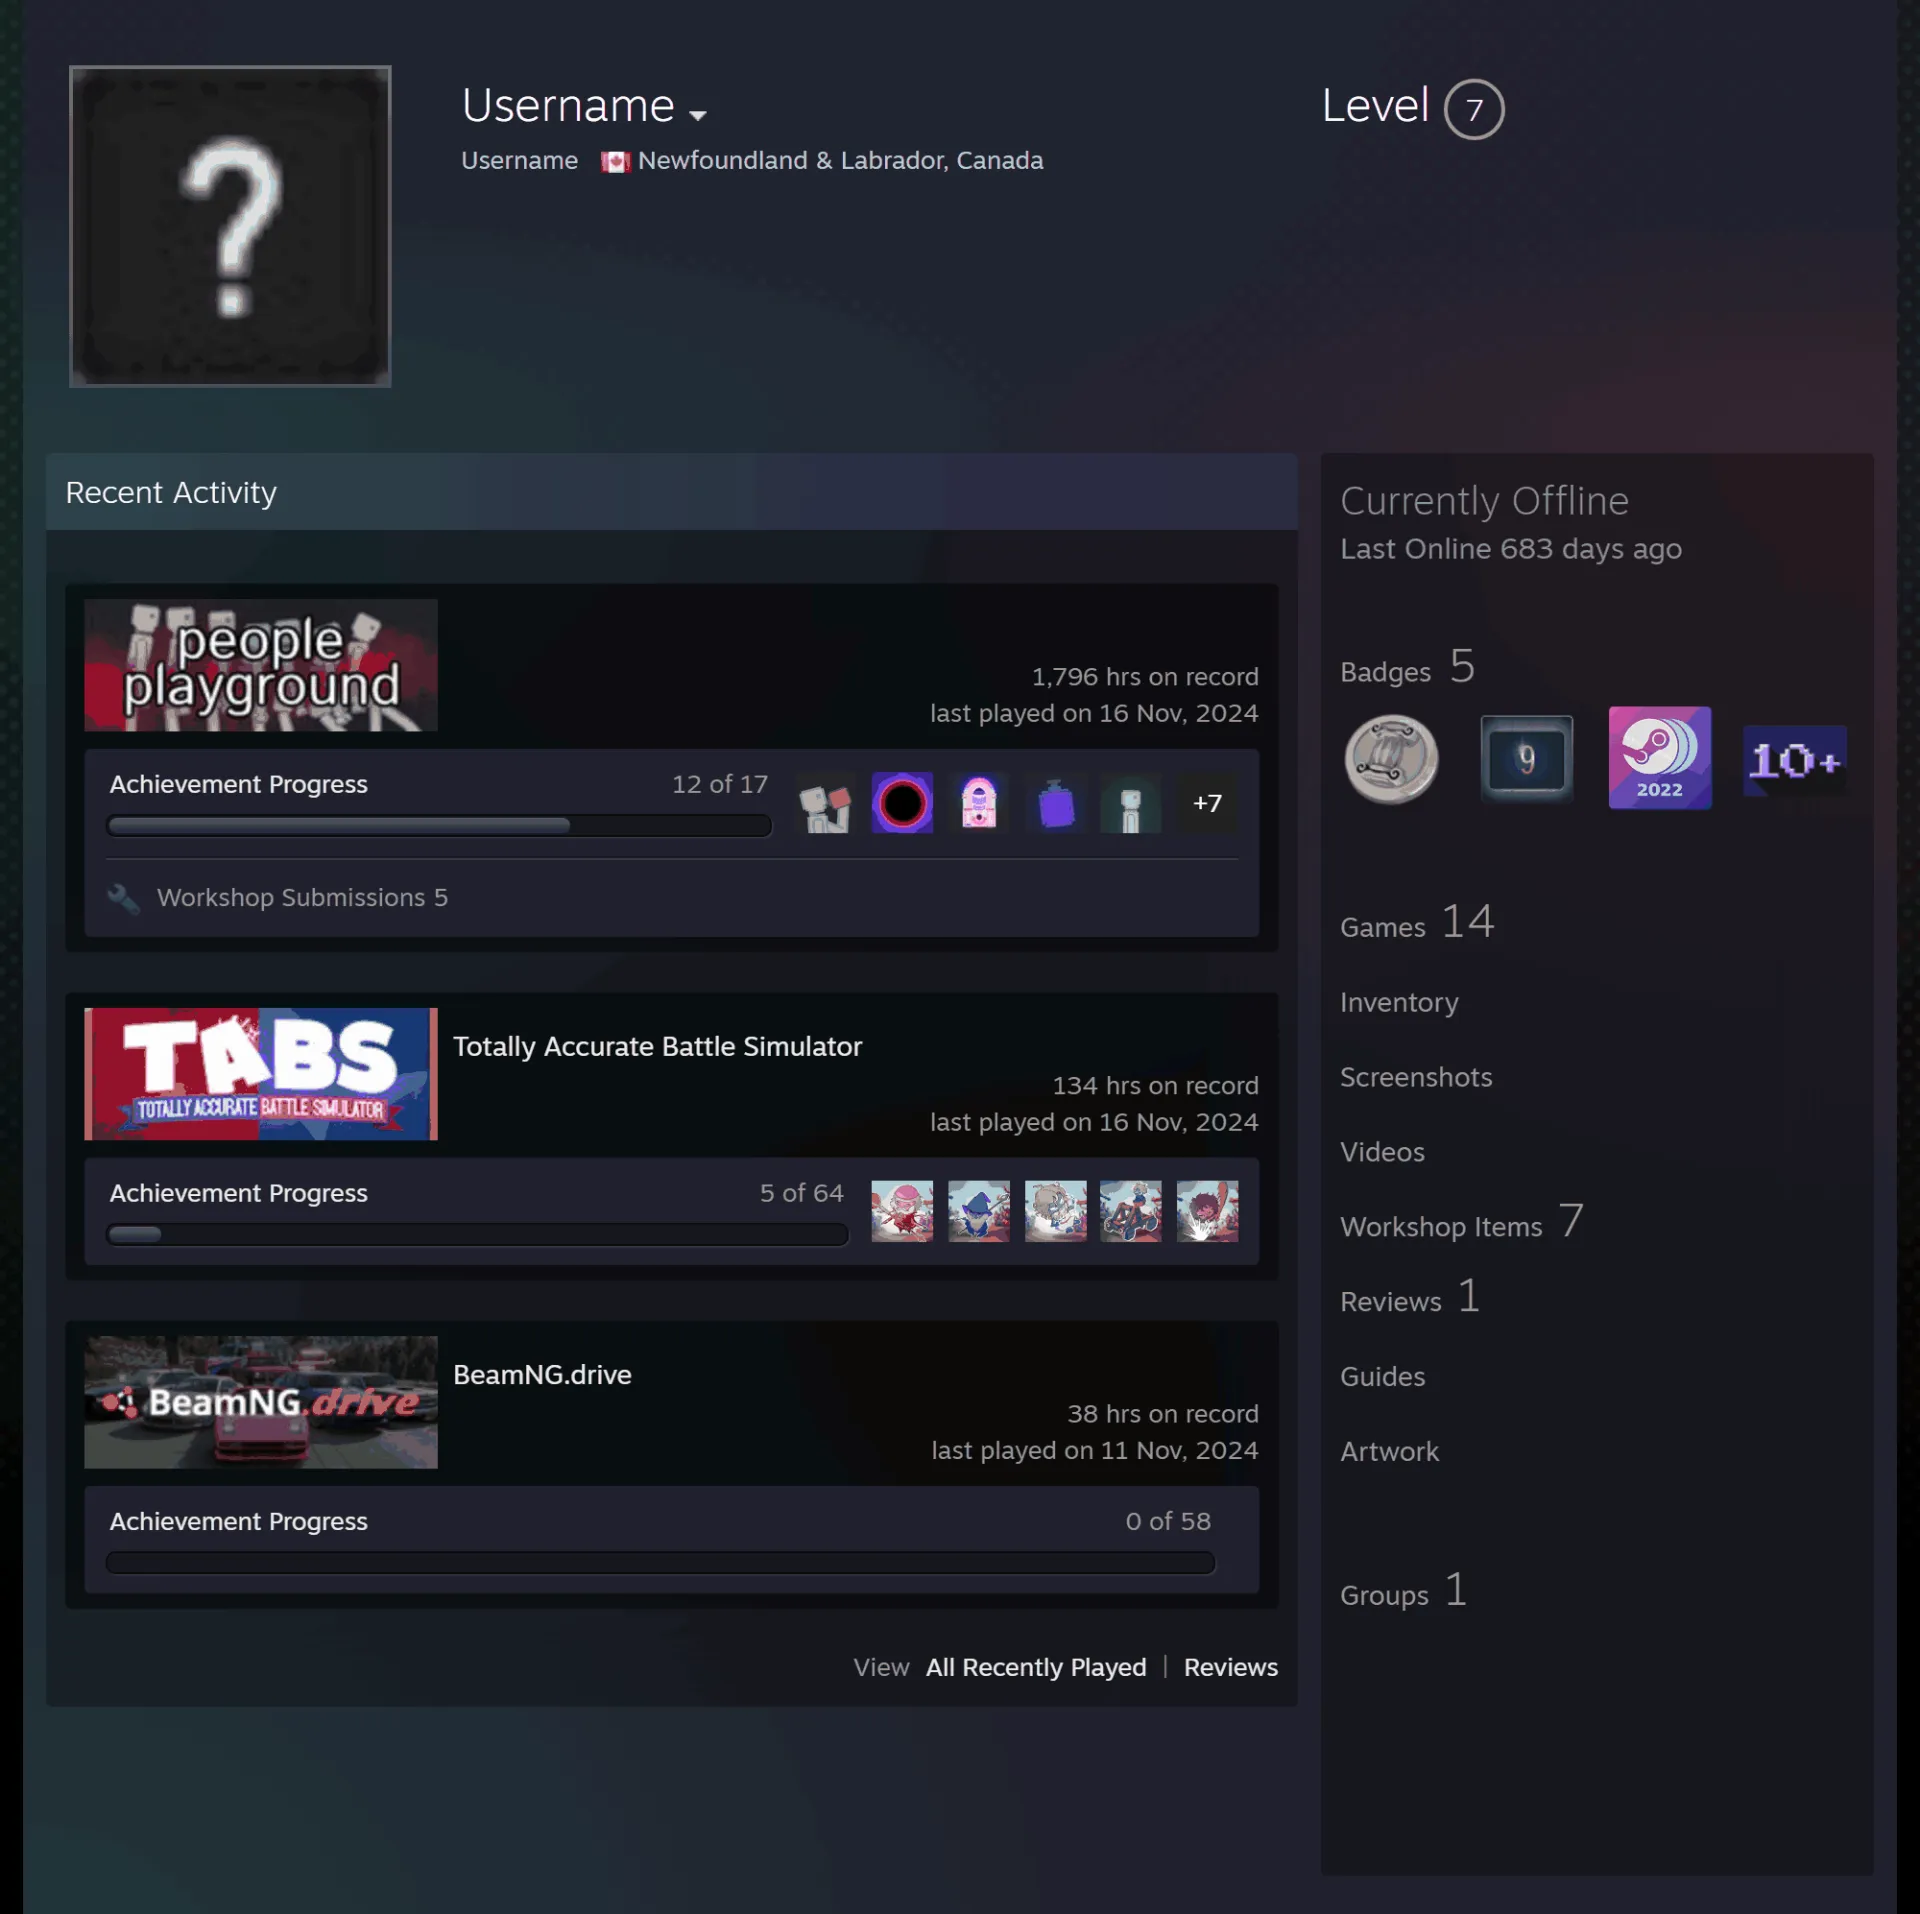Click TABS achievement progress bar
This screenshot has height=1914, width=1920.
477,1235
